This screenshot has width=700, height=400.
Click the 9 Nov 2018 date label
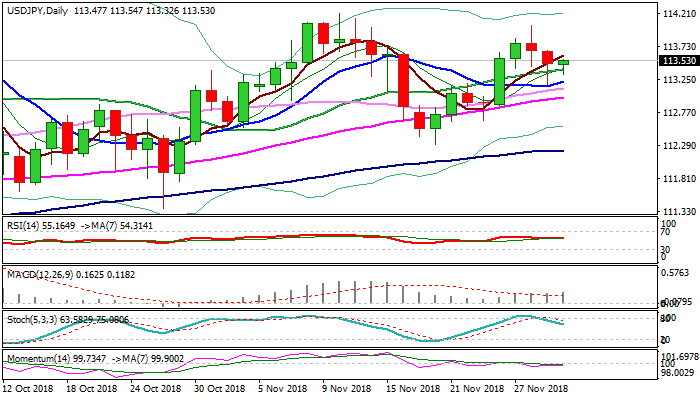346,388
